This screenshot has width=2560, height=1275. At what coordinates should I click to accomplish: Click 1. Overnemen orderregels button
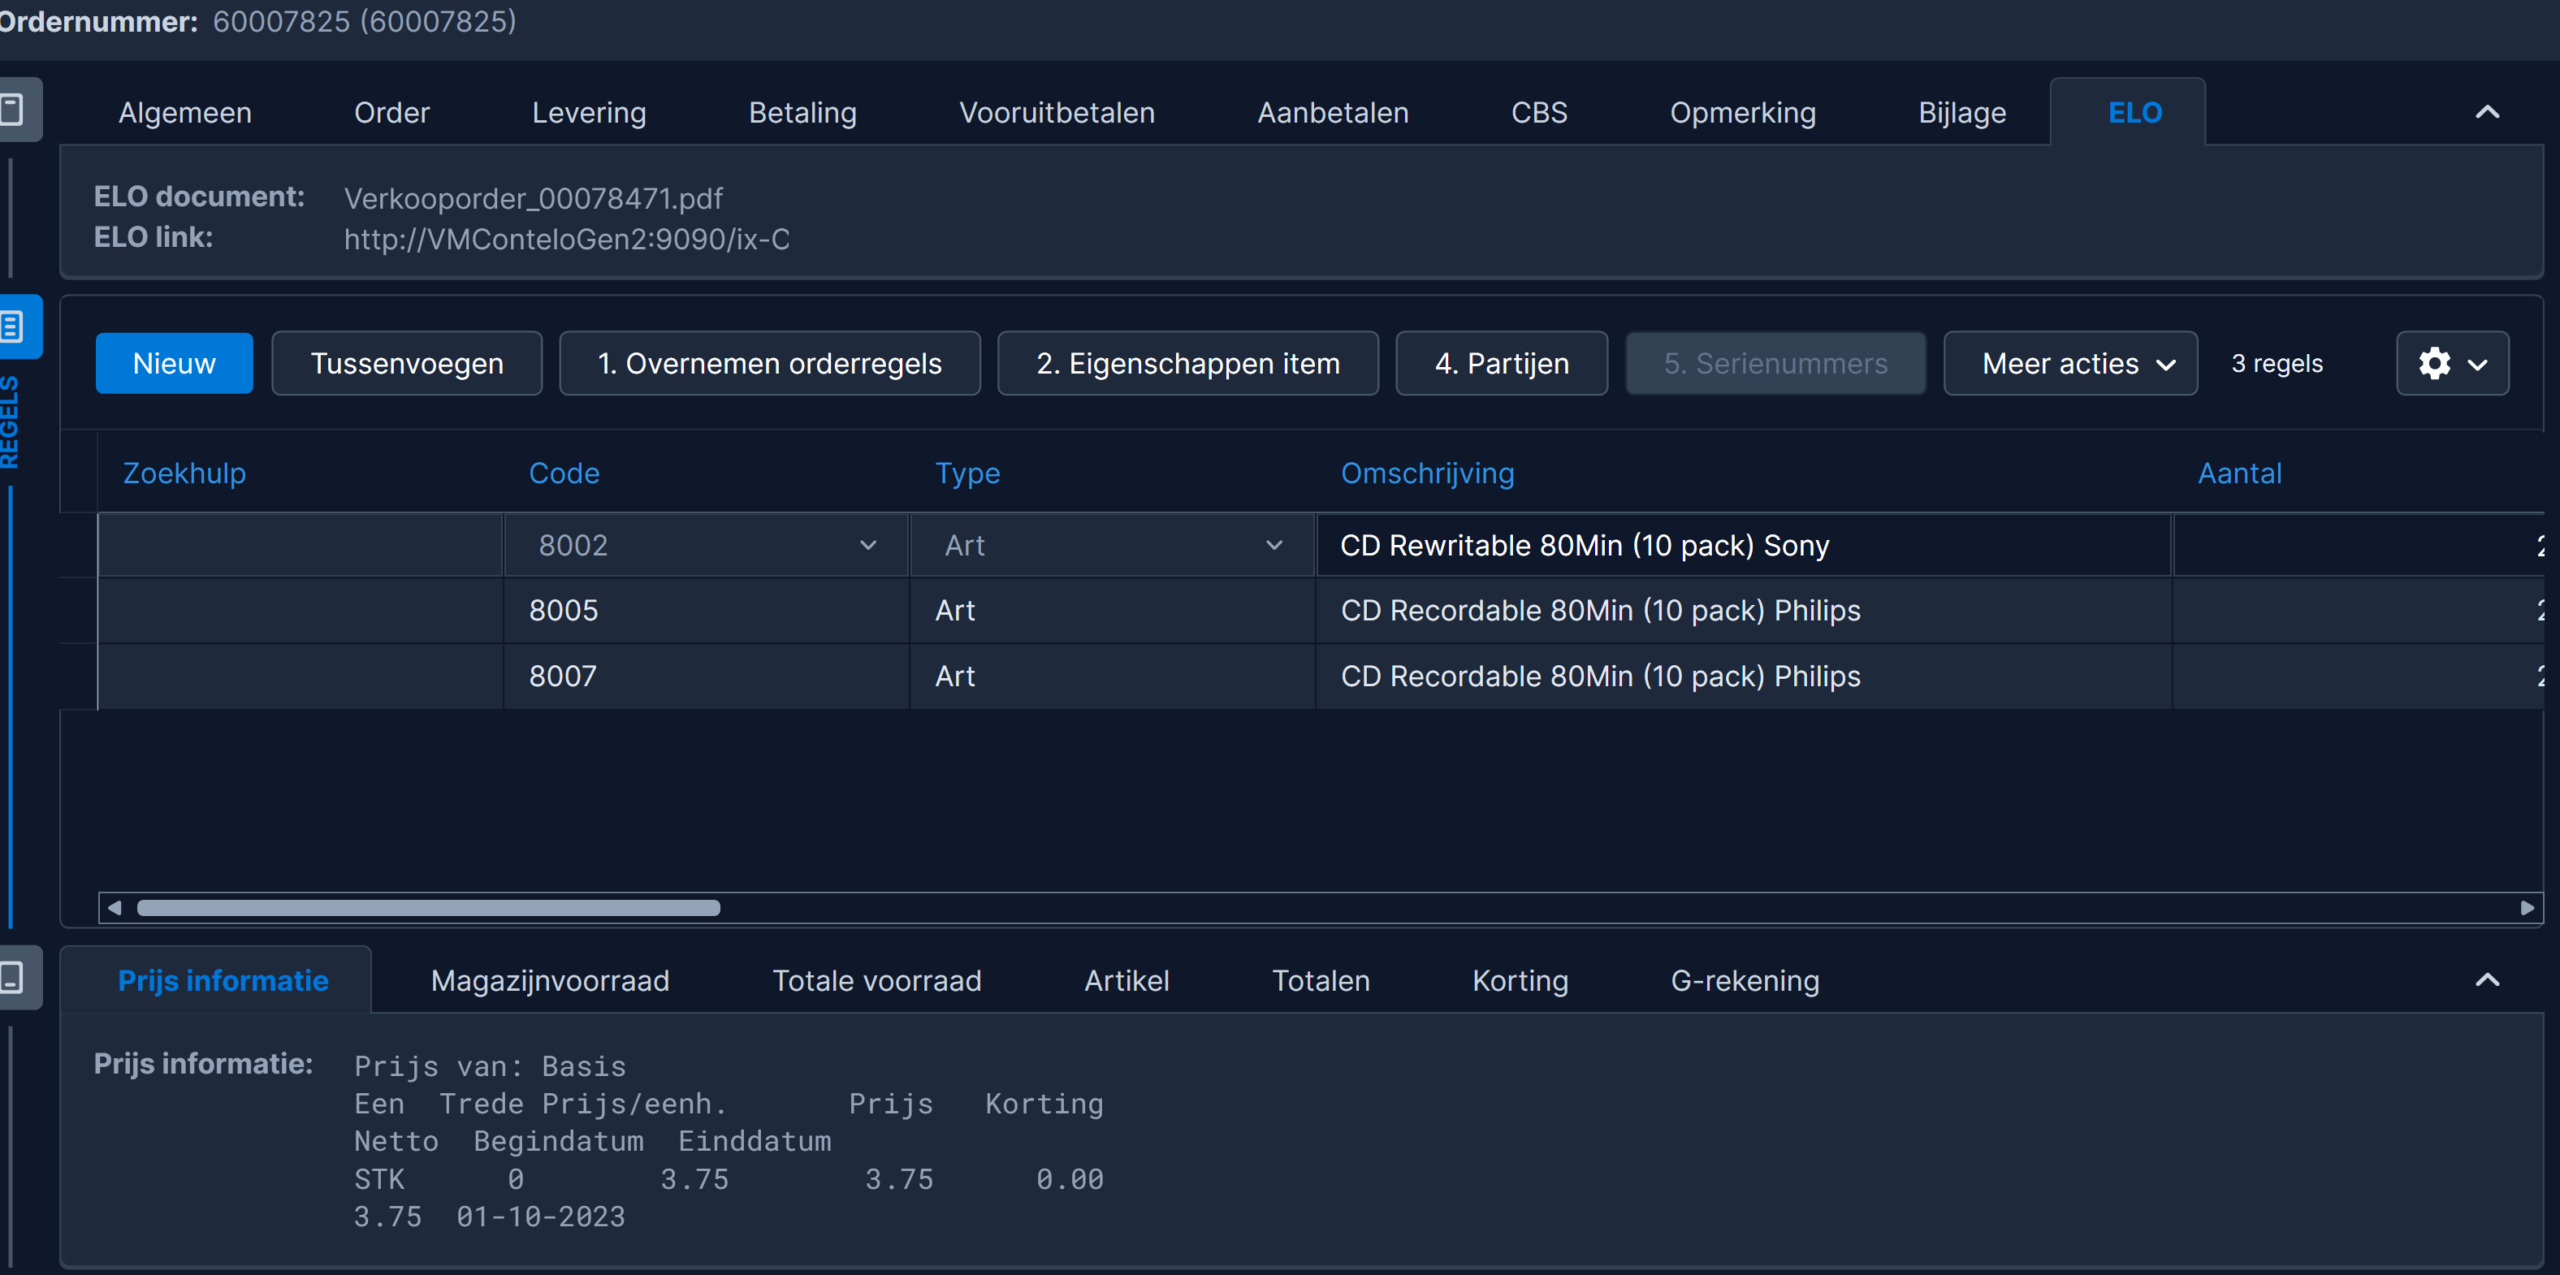click(x=769, y=363)
